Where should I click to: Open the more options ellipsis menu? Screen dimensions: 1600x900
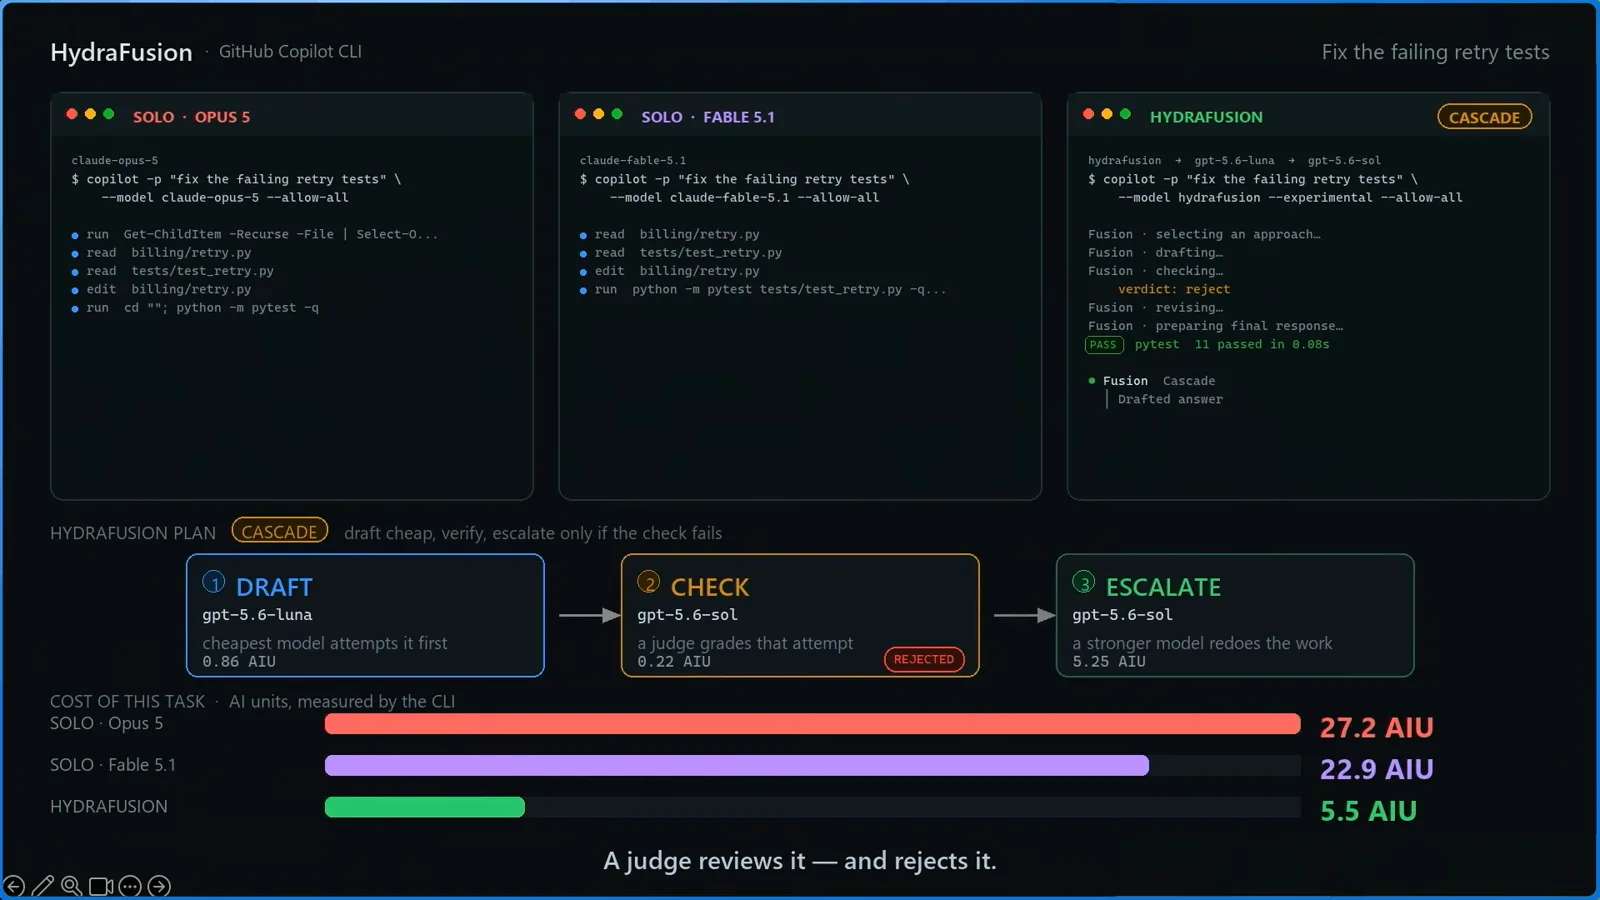pyautogui.click(x=130, y=886)
